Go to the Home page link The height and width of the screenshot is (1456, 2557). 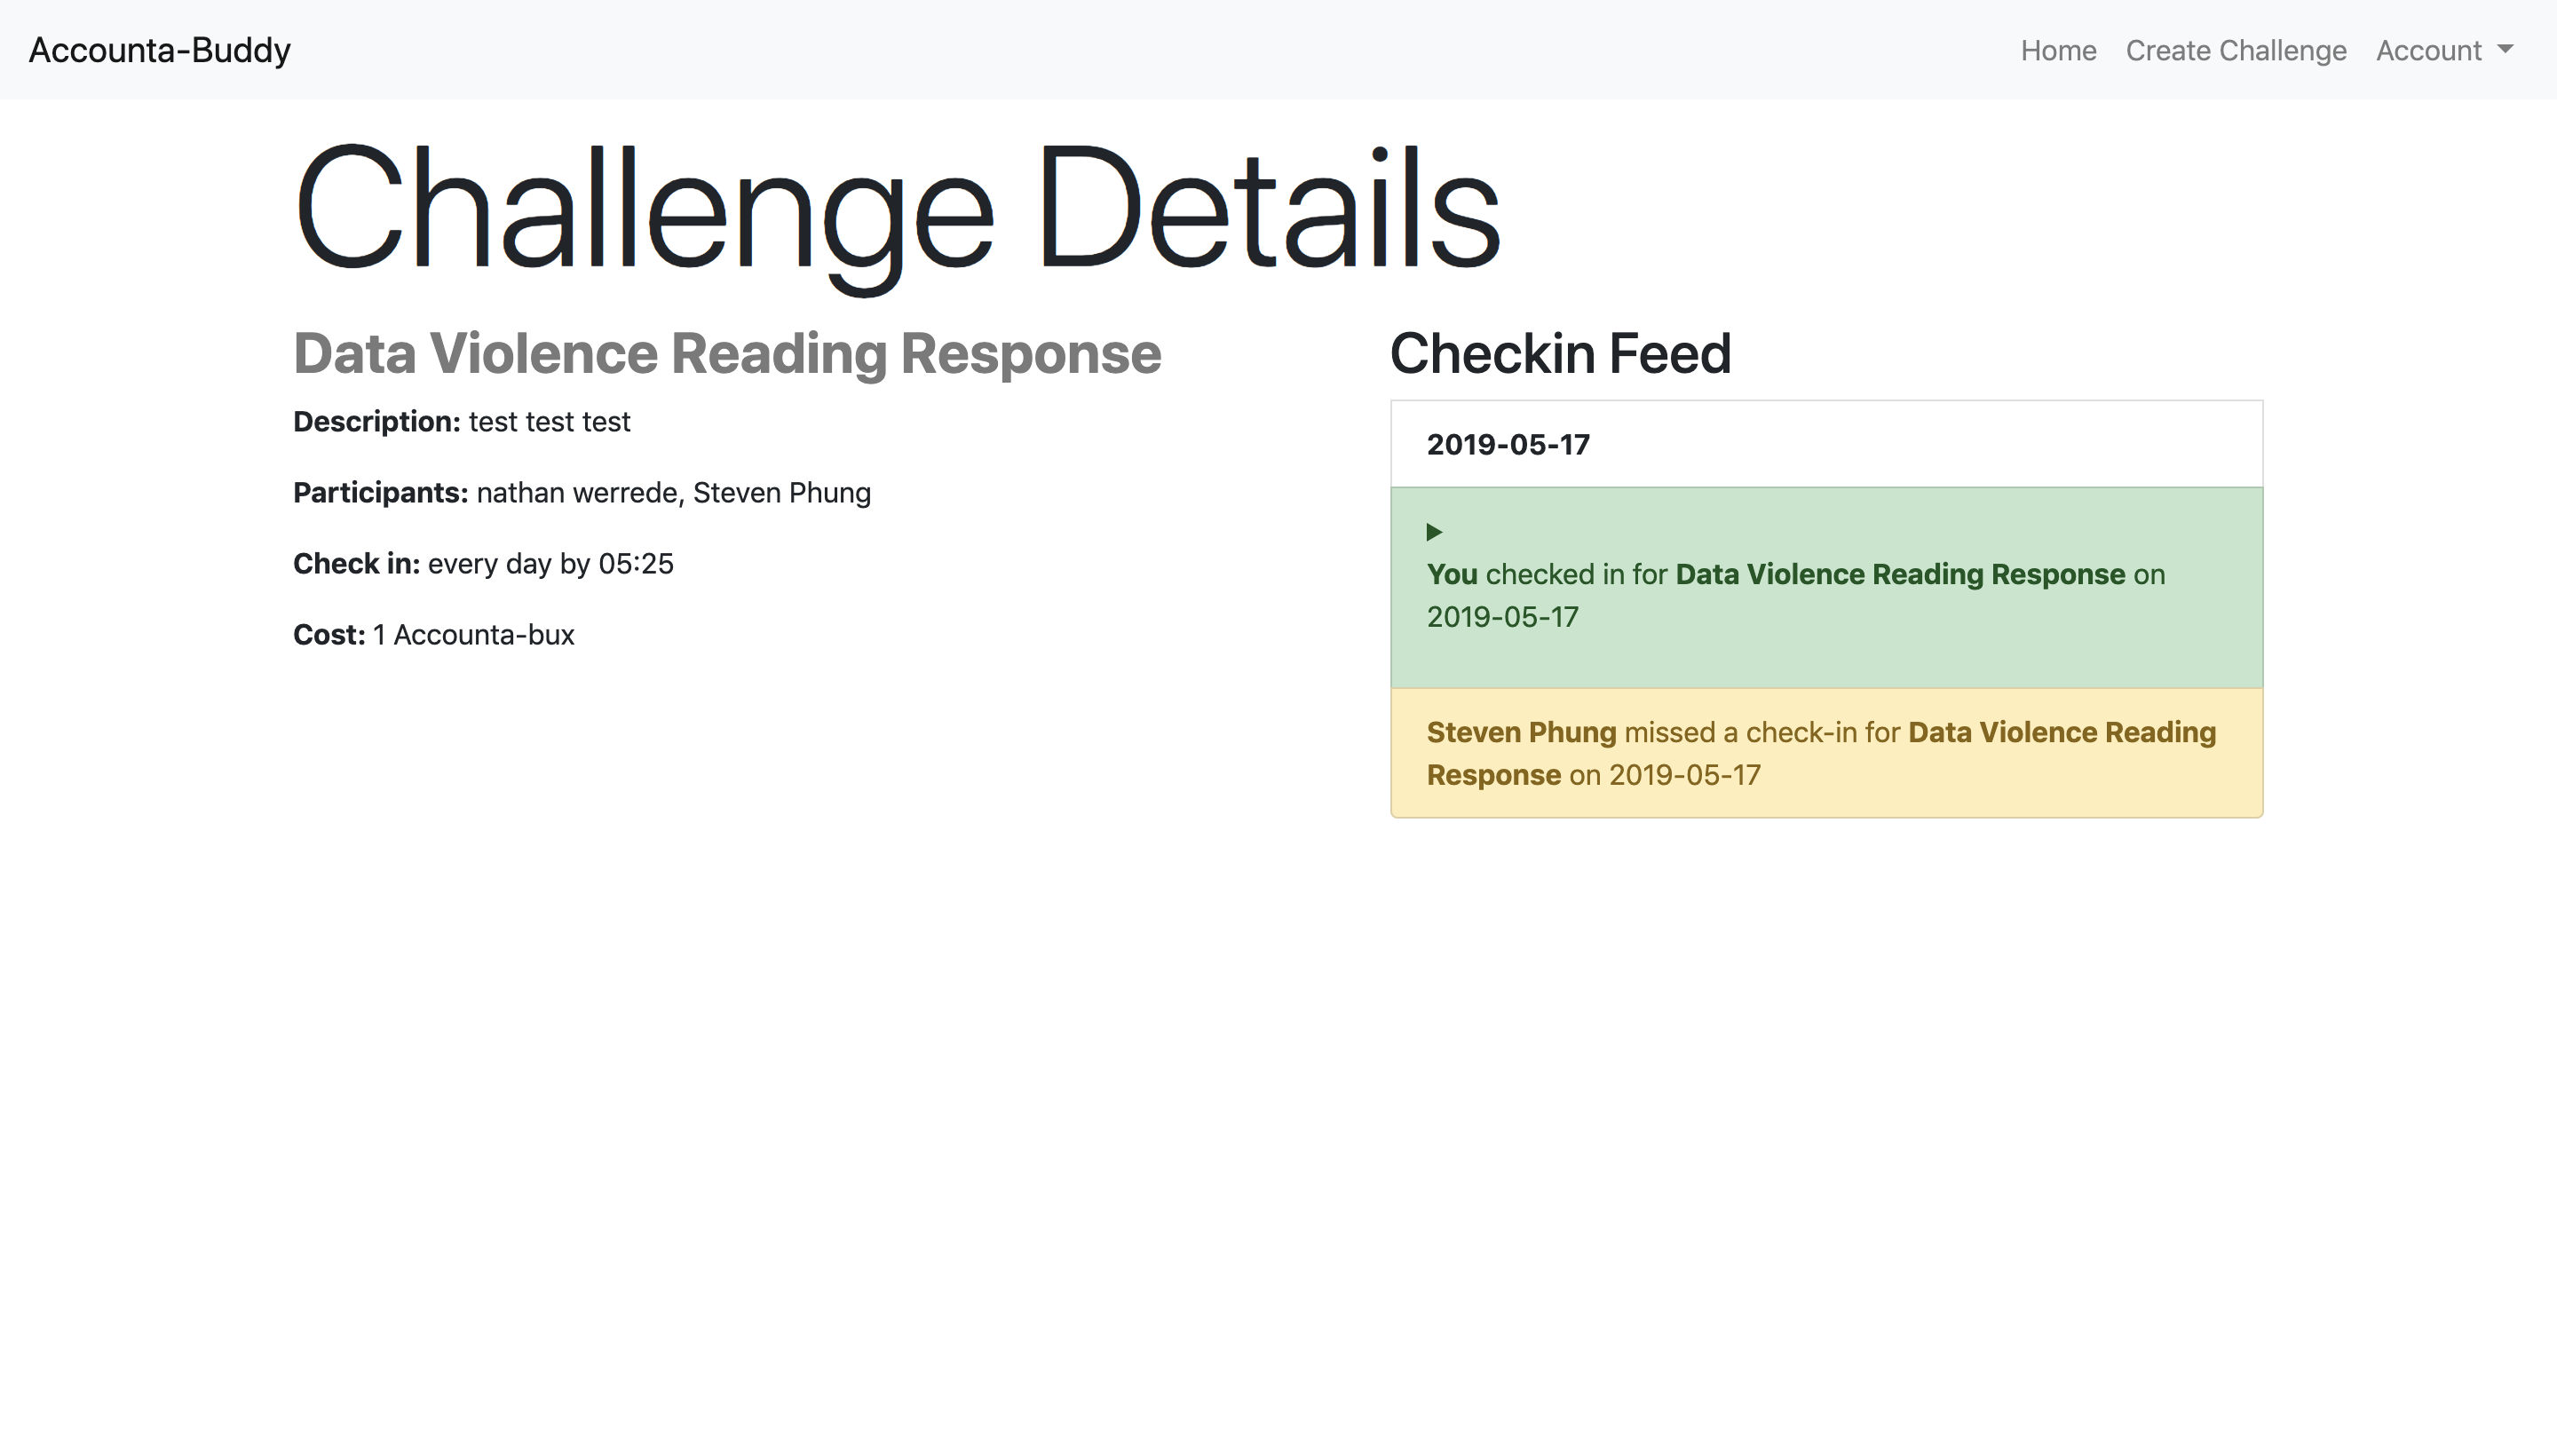pos(2058,50)
